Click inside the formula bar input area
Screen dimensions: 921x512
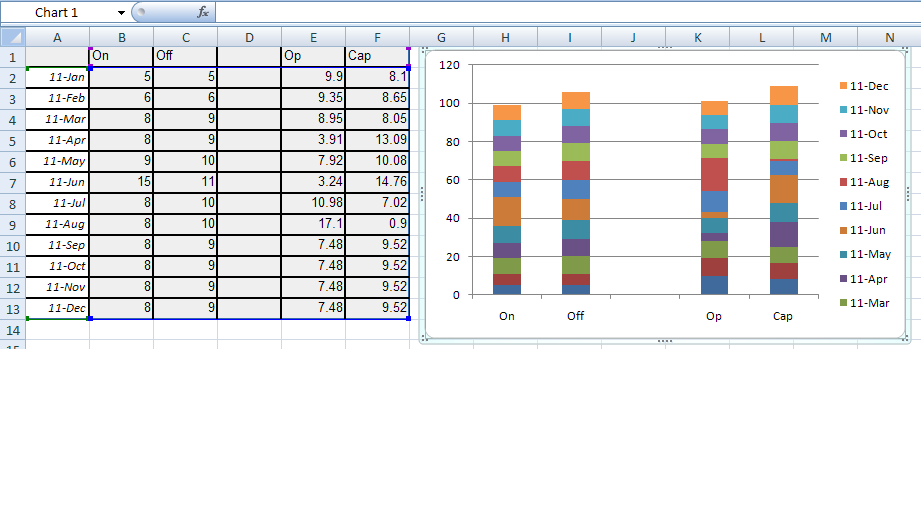click(x=560, y=12)
